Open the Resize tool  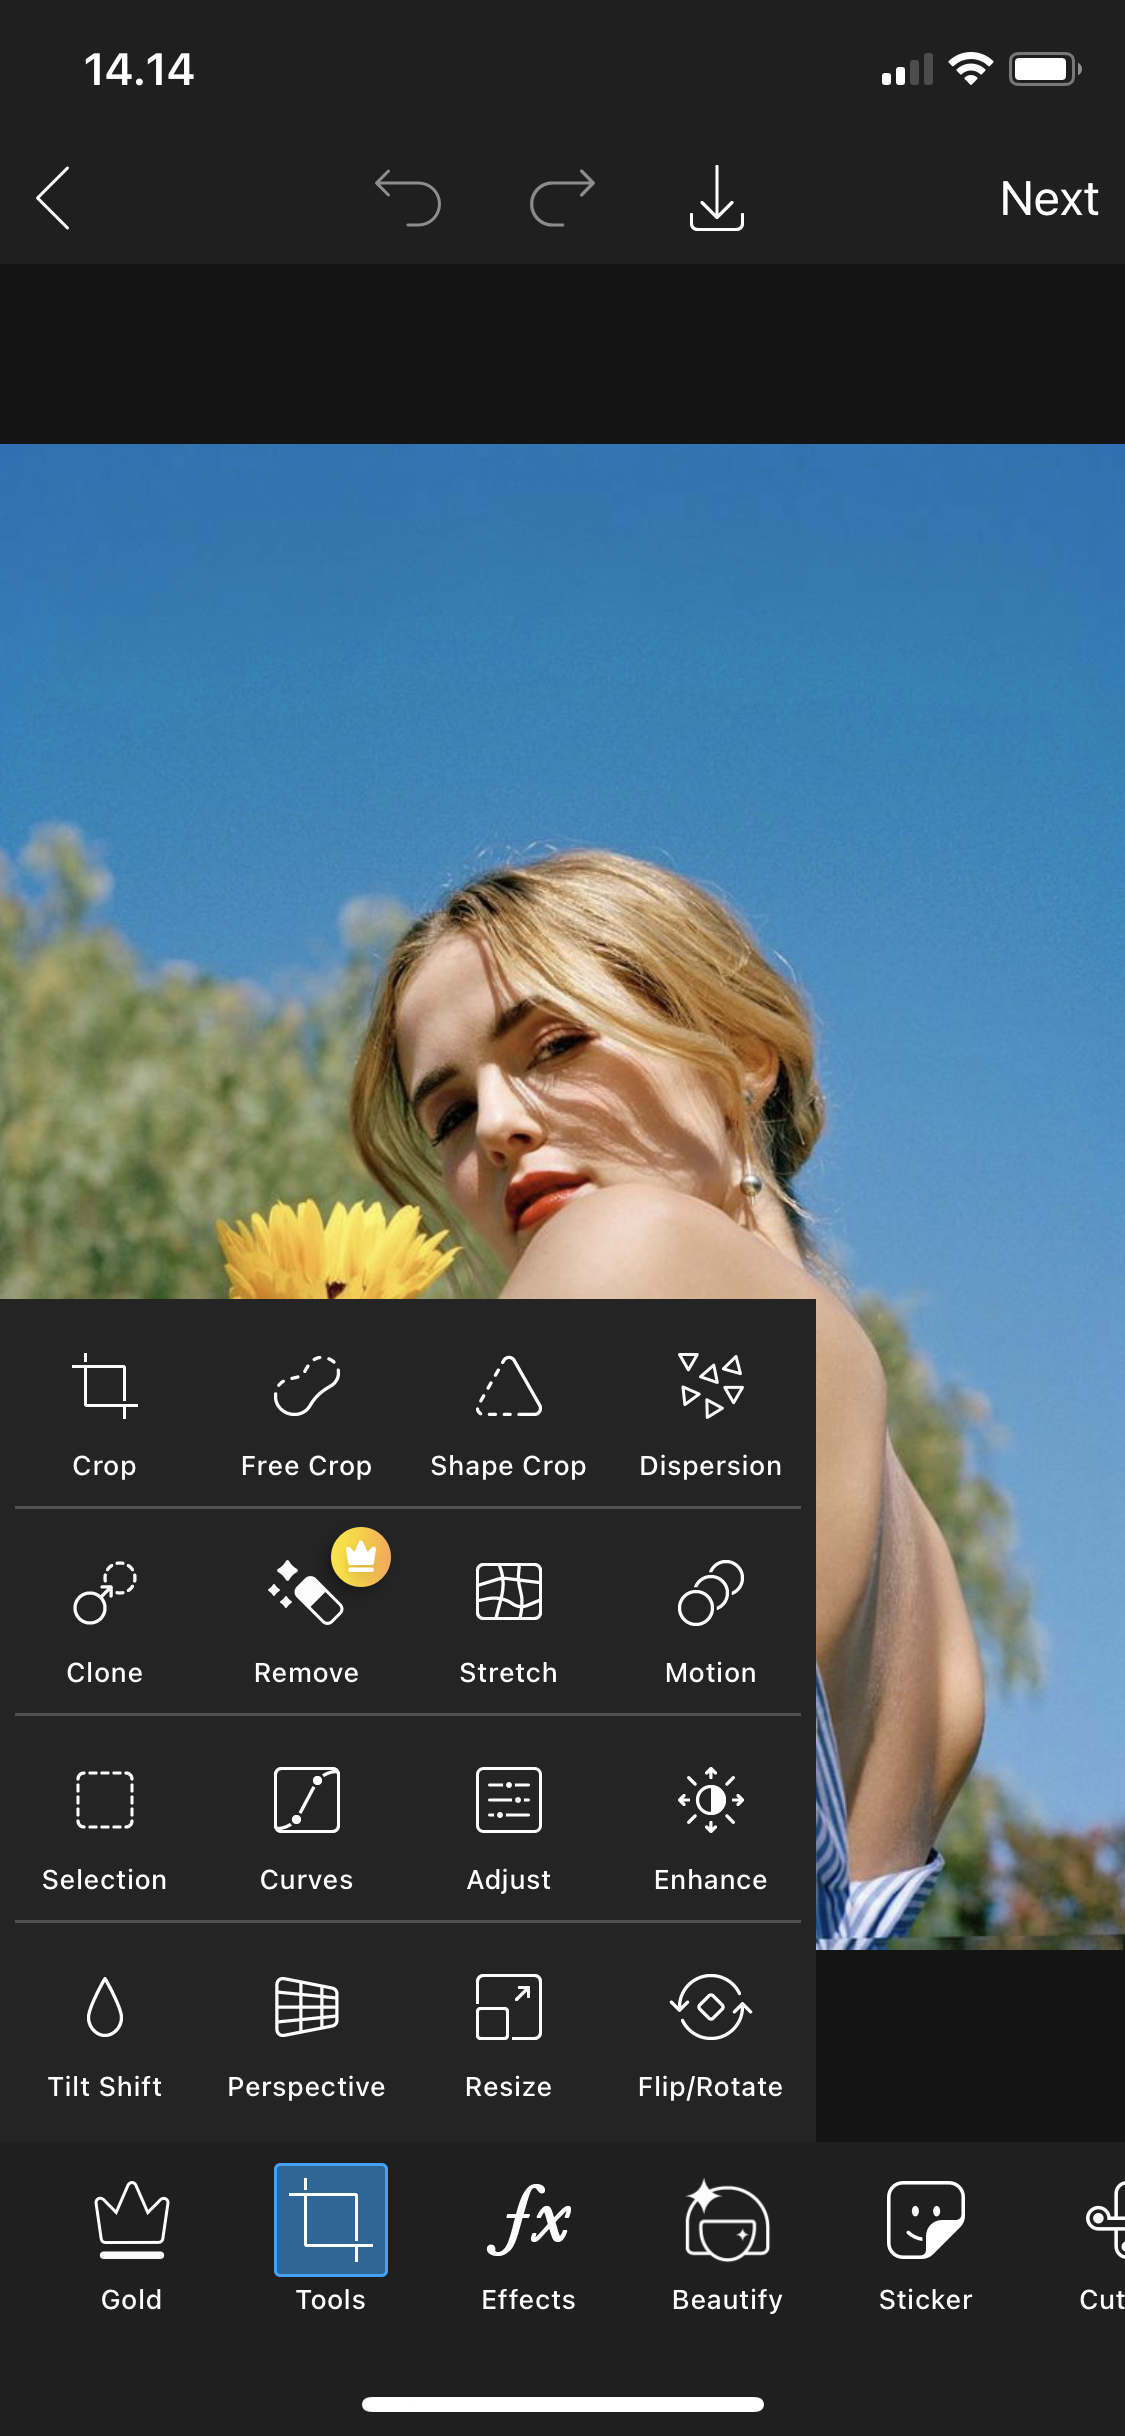coord(508,2035)
